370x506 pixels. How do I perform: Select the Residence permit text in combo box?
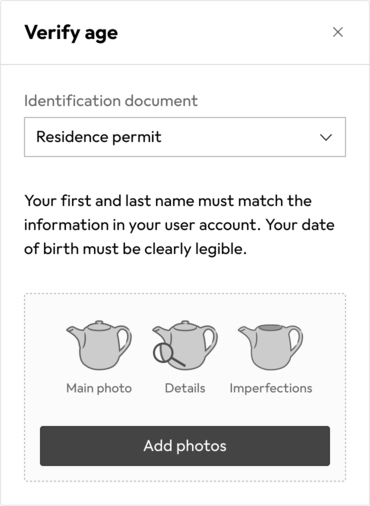pyautogui.click(x=99, y=137)
